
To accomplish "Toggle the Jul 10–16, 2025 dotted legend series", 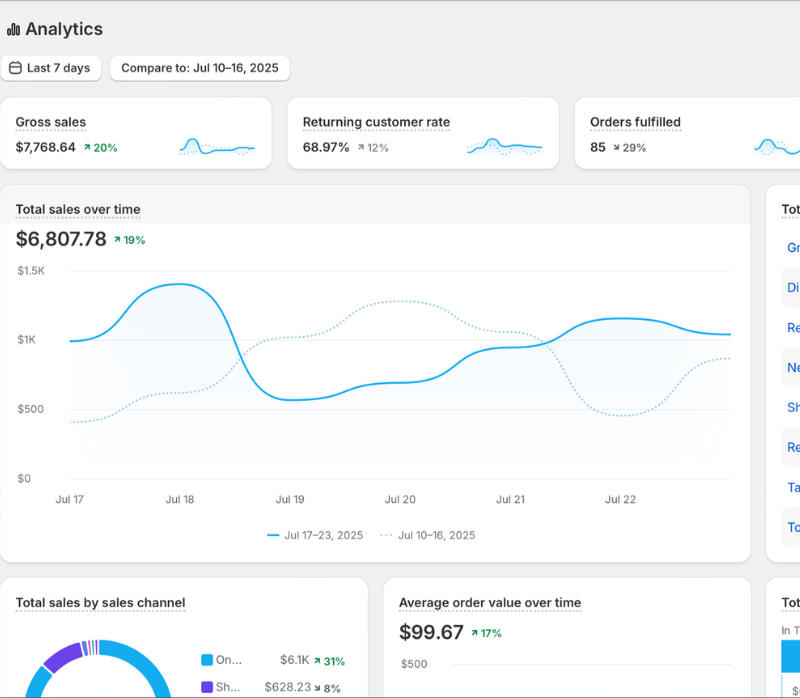I will point(428,535).
